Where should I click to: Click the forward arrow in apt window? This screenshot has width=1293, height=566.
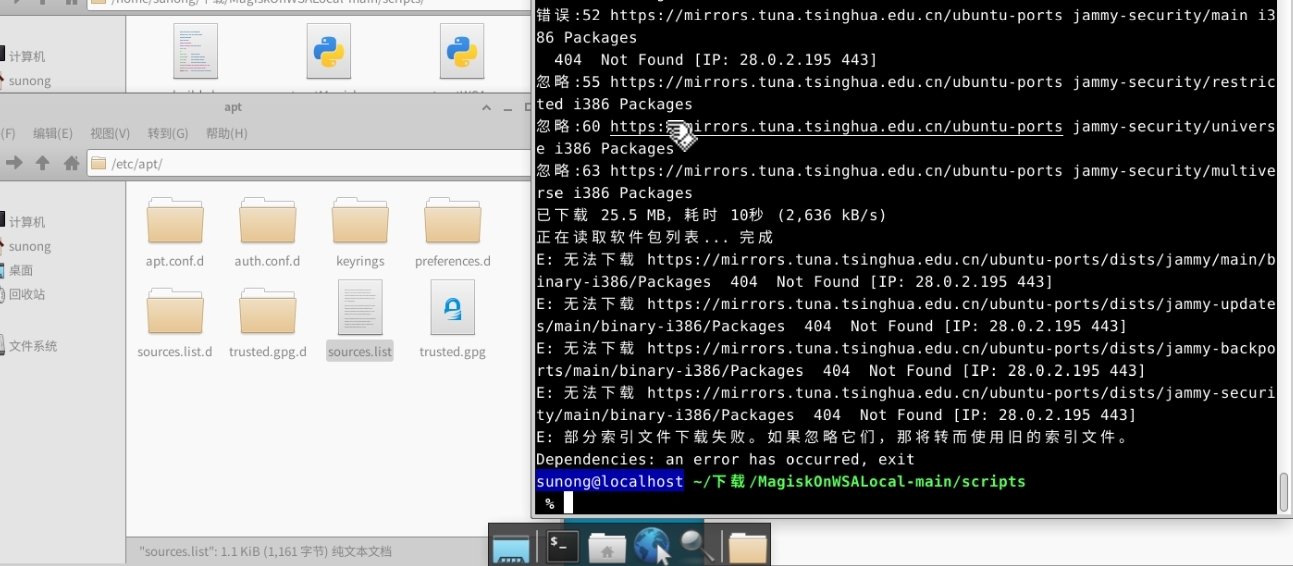(14, 162)
